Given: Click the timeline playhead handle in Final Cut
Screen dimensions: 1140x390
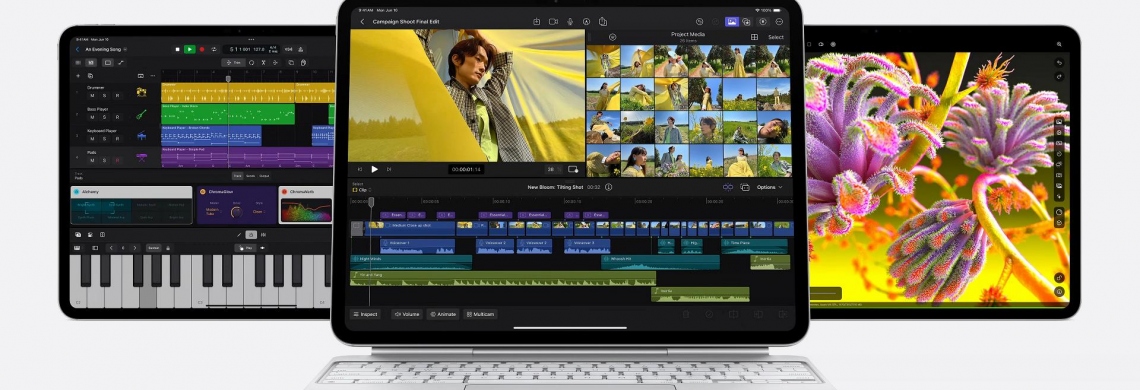Looking at the screenshot, I should [x=371, y=202].
